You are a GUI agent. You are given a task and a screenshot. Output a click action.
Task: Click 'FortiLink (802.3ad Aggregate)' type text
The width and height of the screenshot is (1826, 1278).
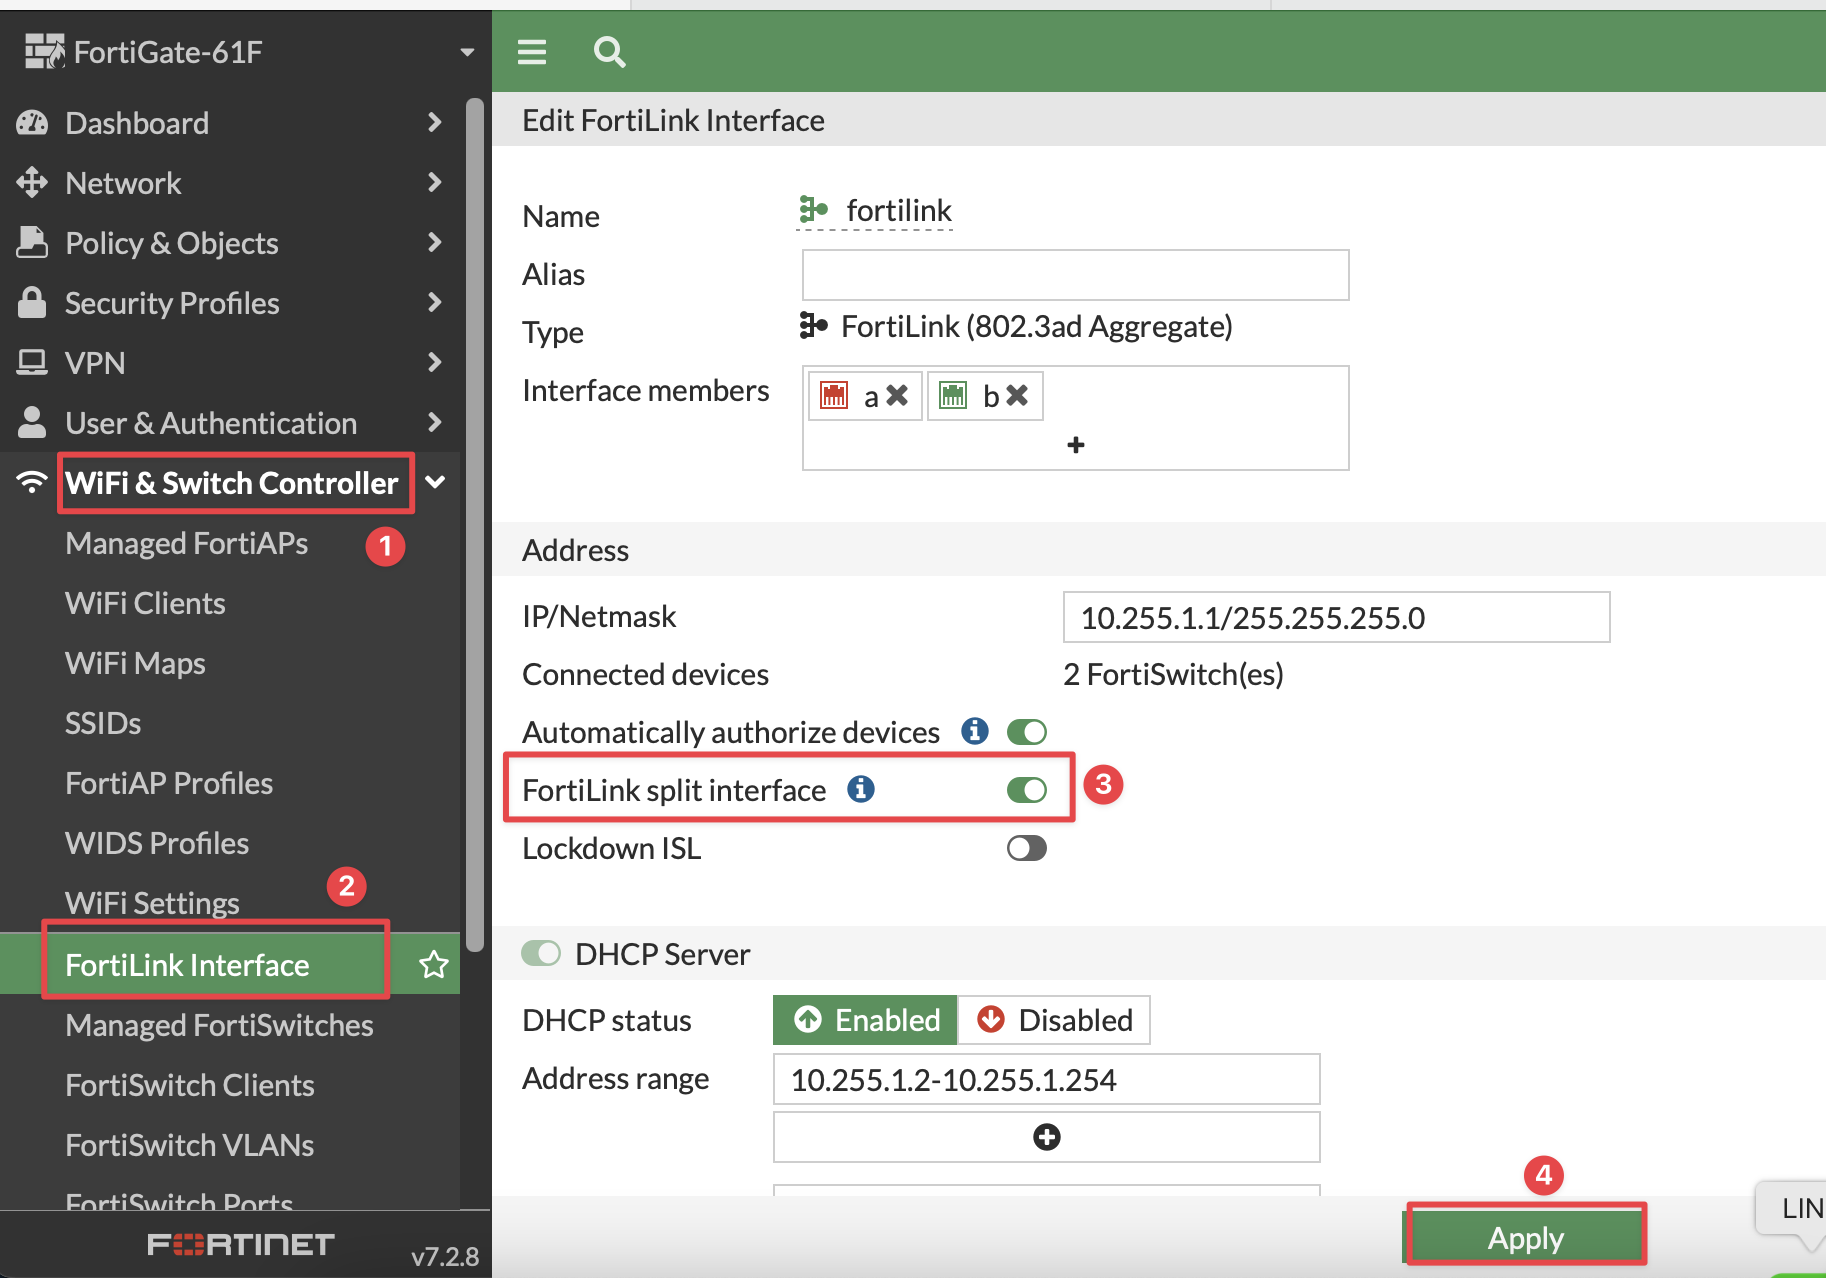coord(1037,326)
